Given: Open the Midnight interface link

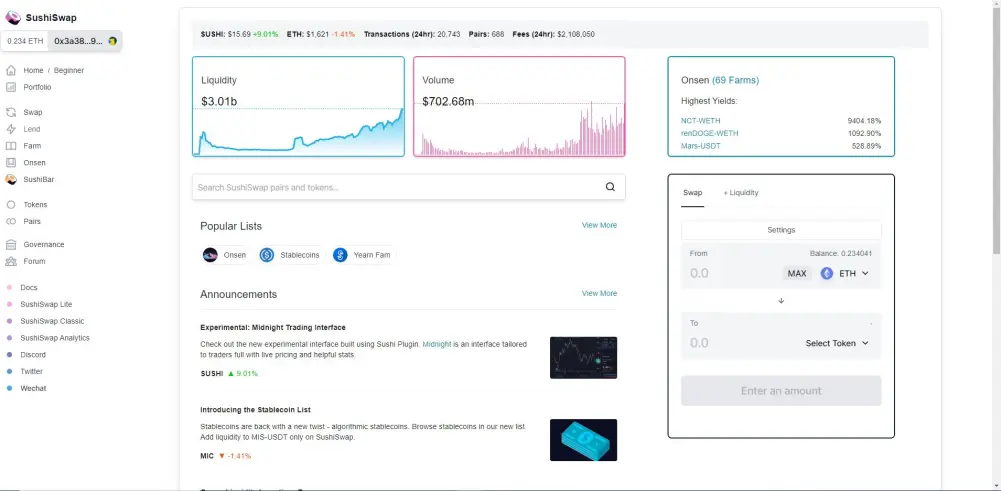Looking at the screenshot, I should [x=437, y=344].
